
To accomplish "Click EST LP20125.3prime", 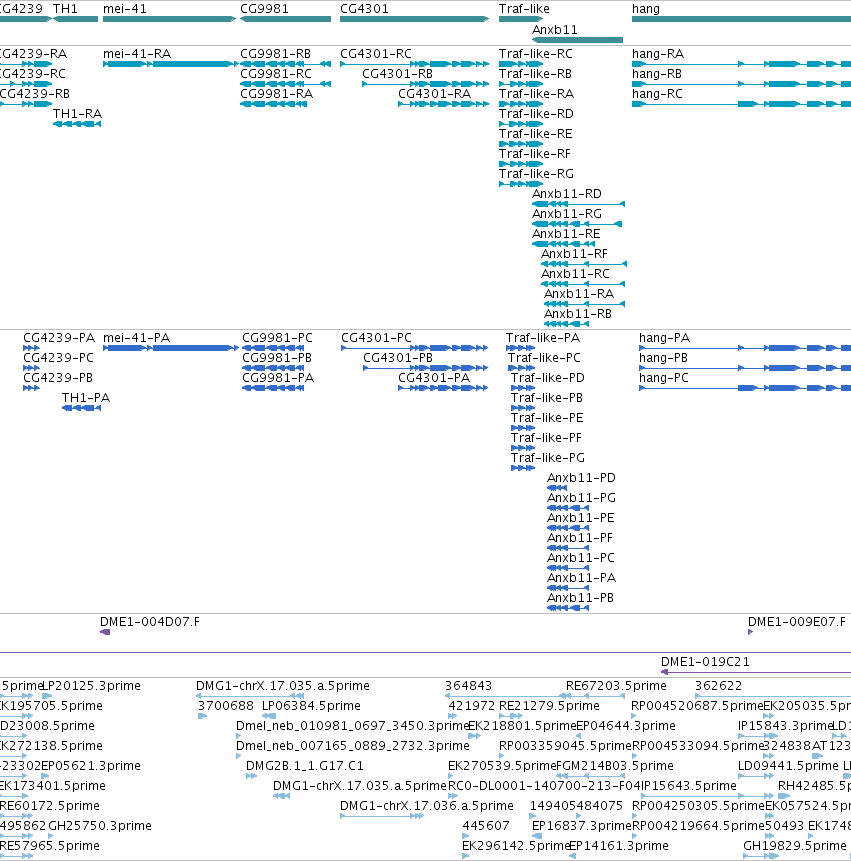I will click(92, 686).
